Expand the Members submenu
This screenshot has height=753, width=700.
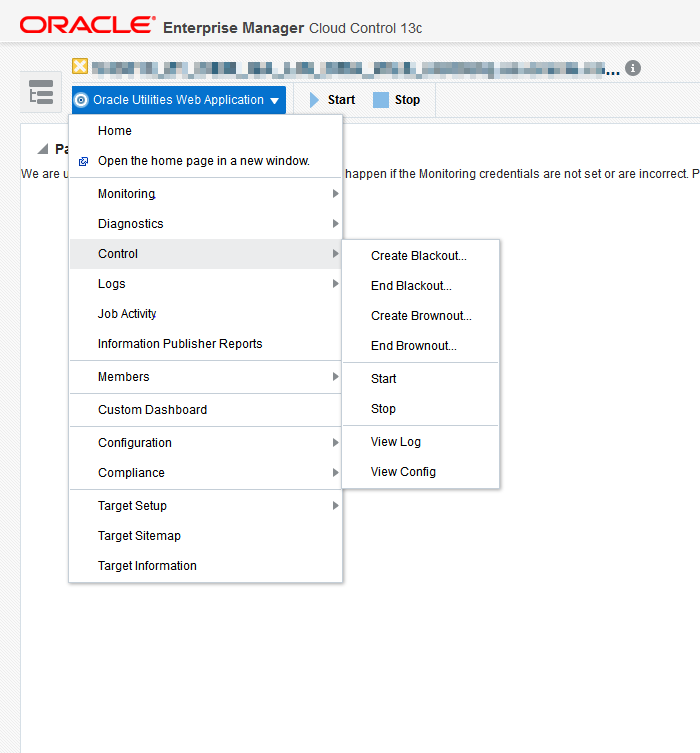[x=205, y=377]
